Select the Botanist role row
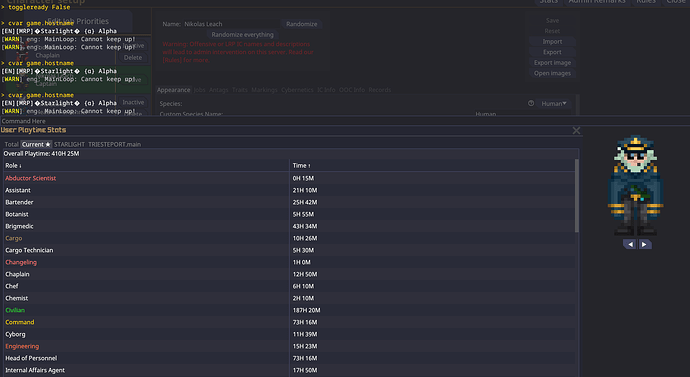Screen dimensions: 690x377 290,214
